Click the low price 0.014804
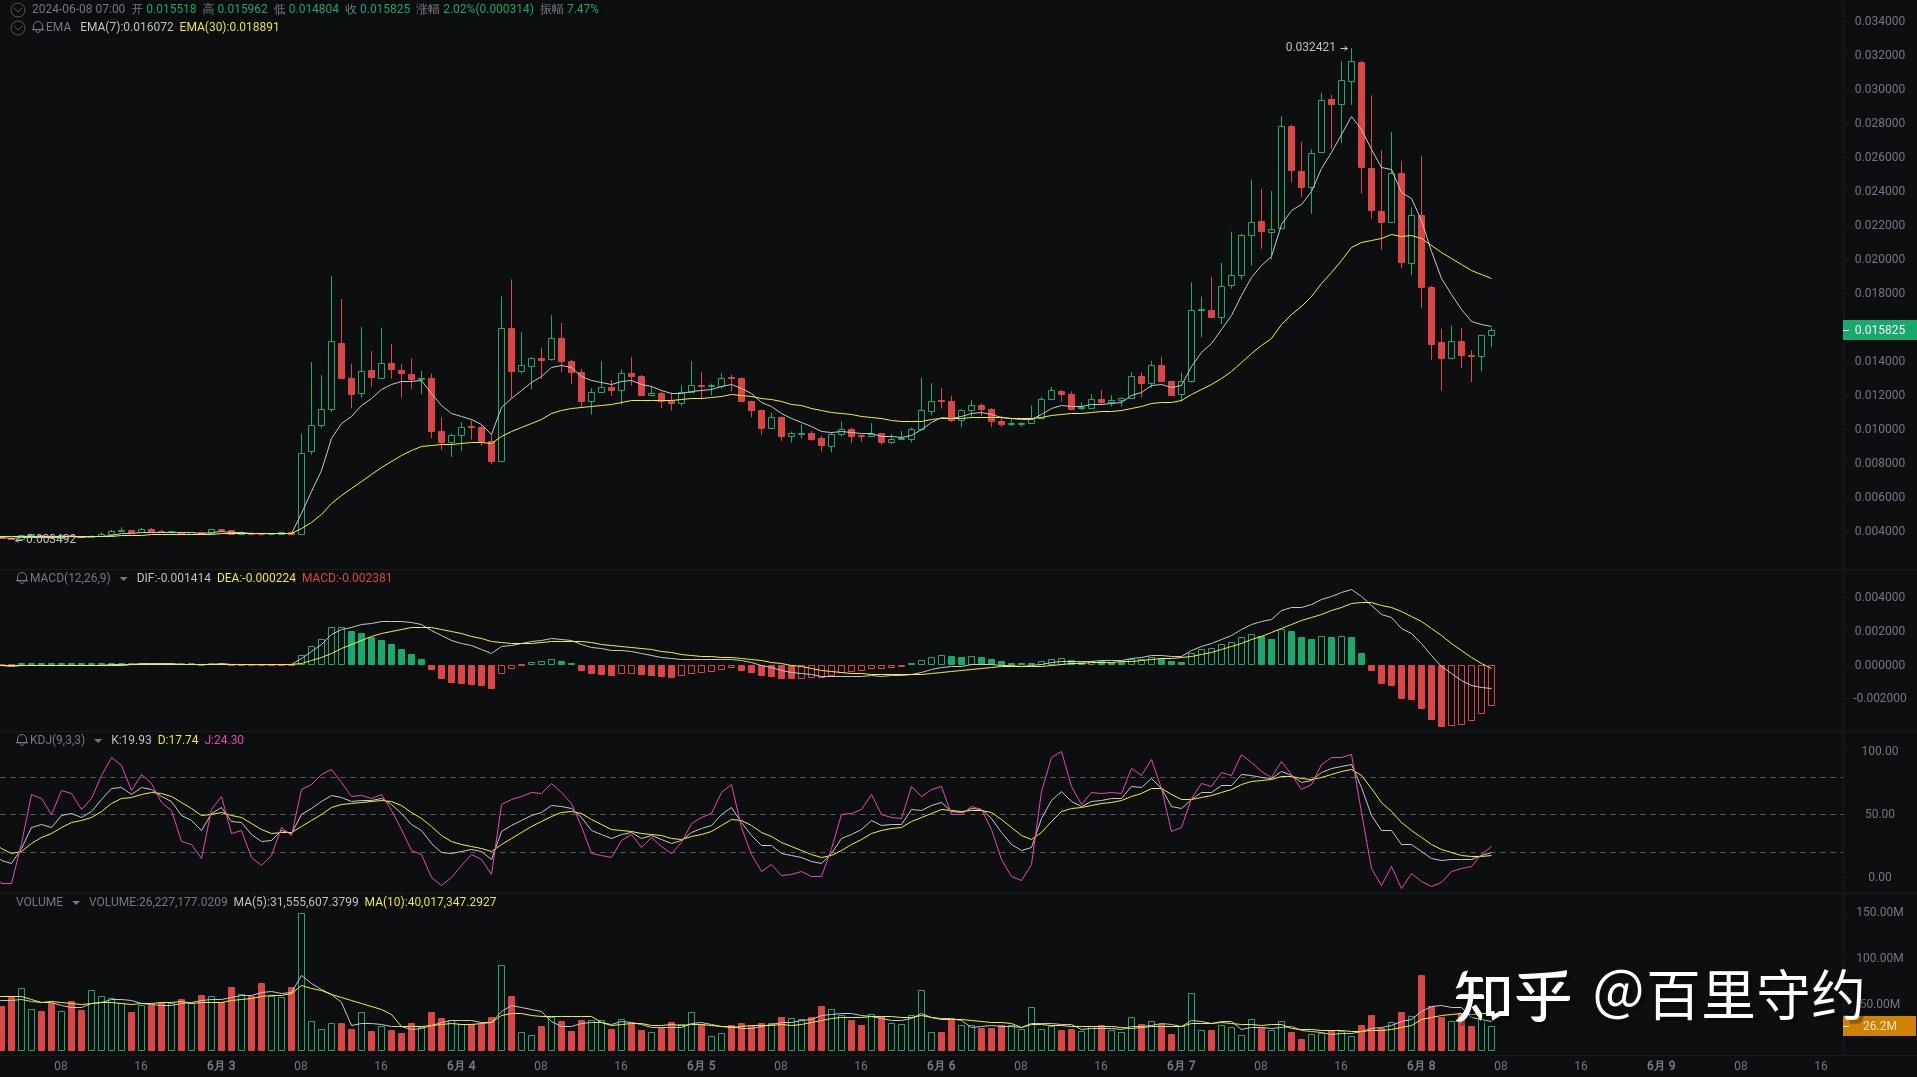The width and height of the screenshot is (1917, 1077). (314, 9)
